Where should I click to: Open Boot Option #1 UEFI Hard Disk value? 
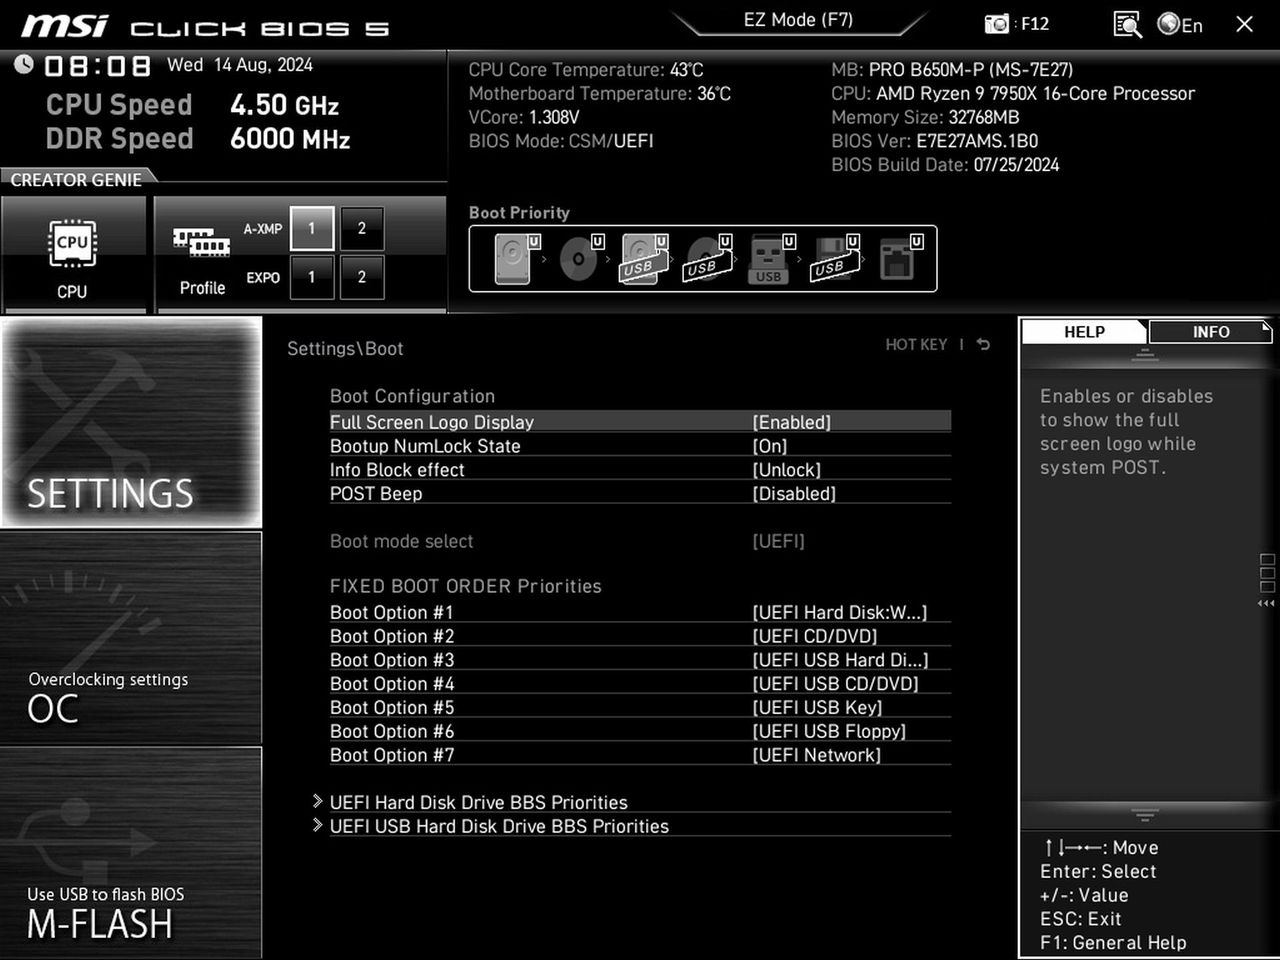pyautogui.click(x=839, y=613)
